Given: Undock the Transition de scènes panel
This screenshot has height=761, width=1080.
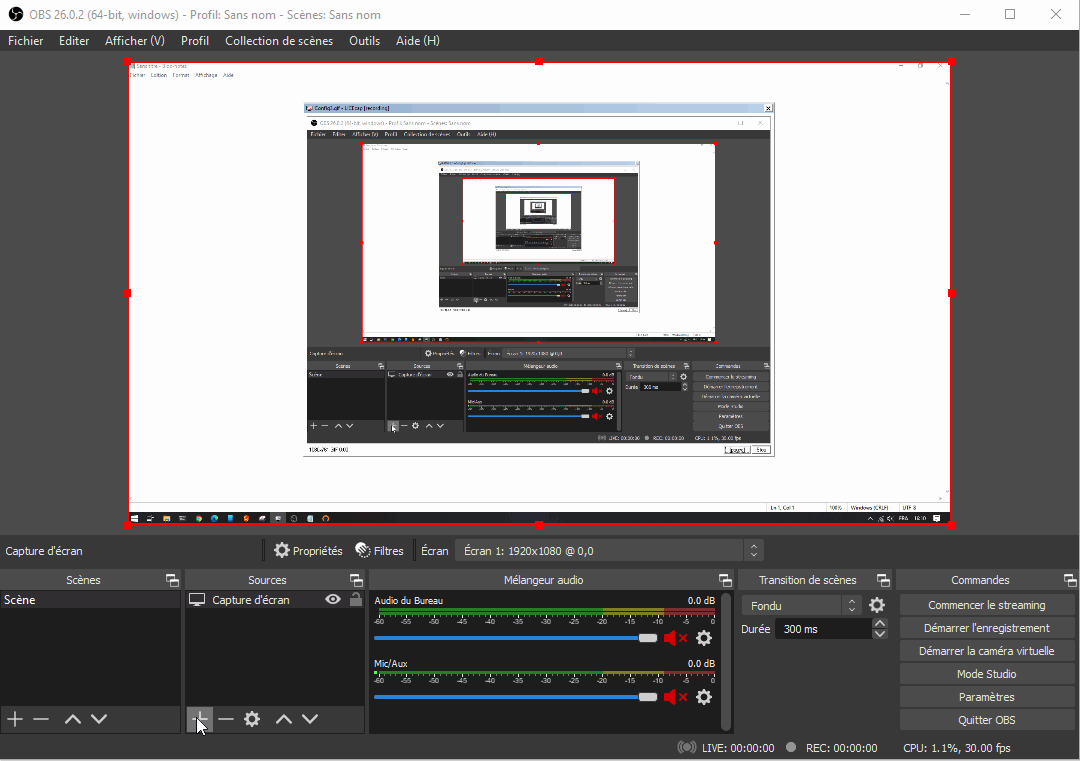Looking at the screenshot, I should point(883,580).
